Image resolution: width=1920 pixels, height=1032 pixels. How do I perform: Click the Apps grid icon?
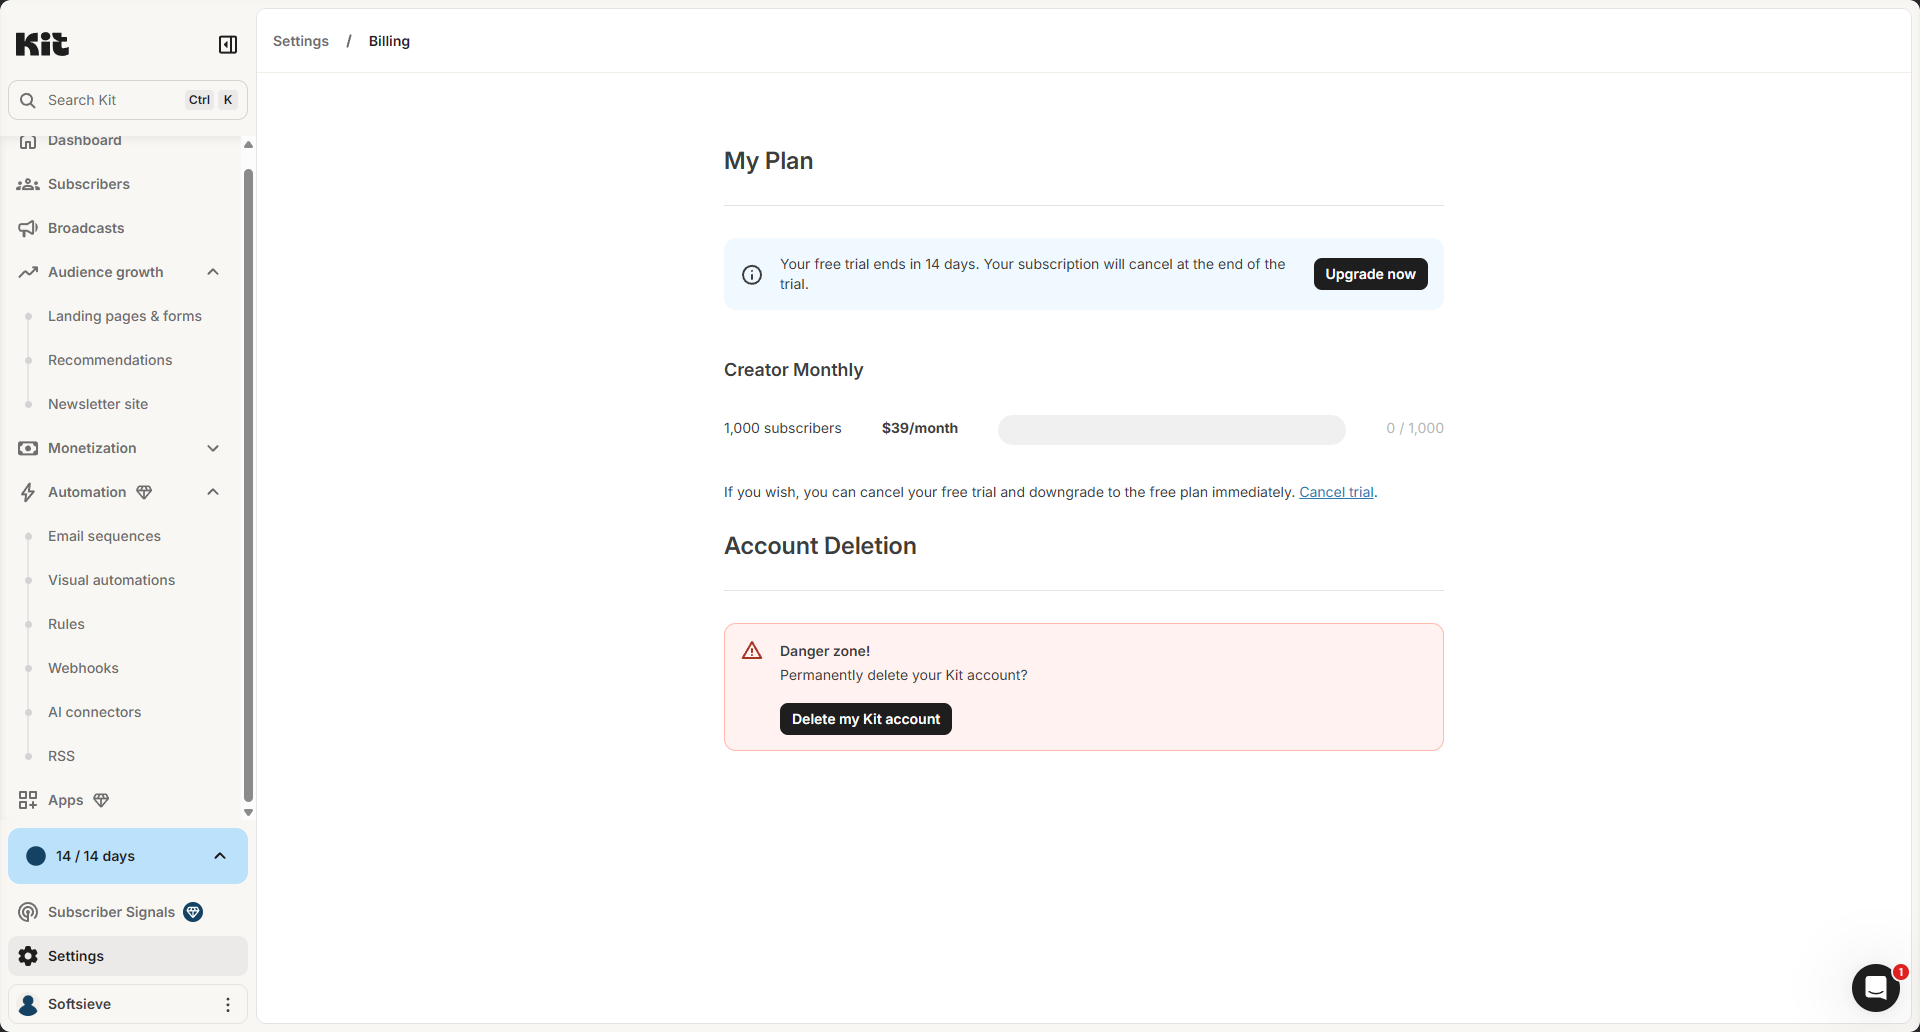28,800
